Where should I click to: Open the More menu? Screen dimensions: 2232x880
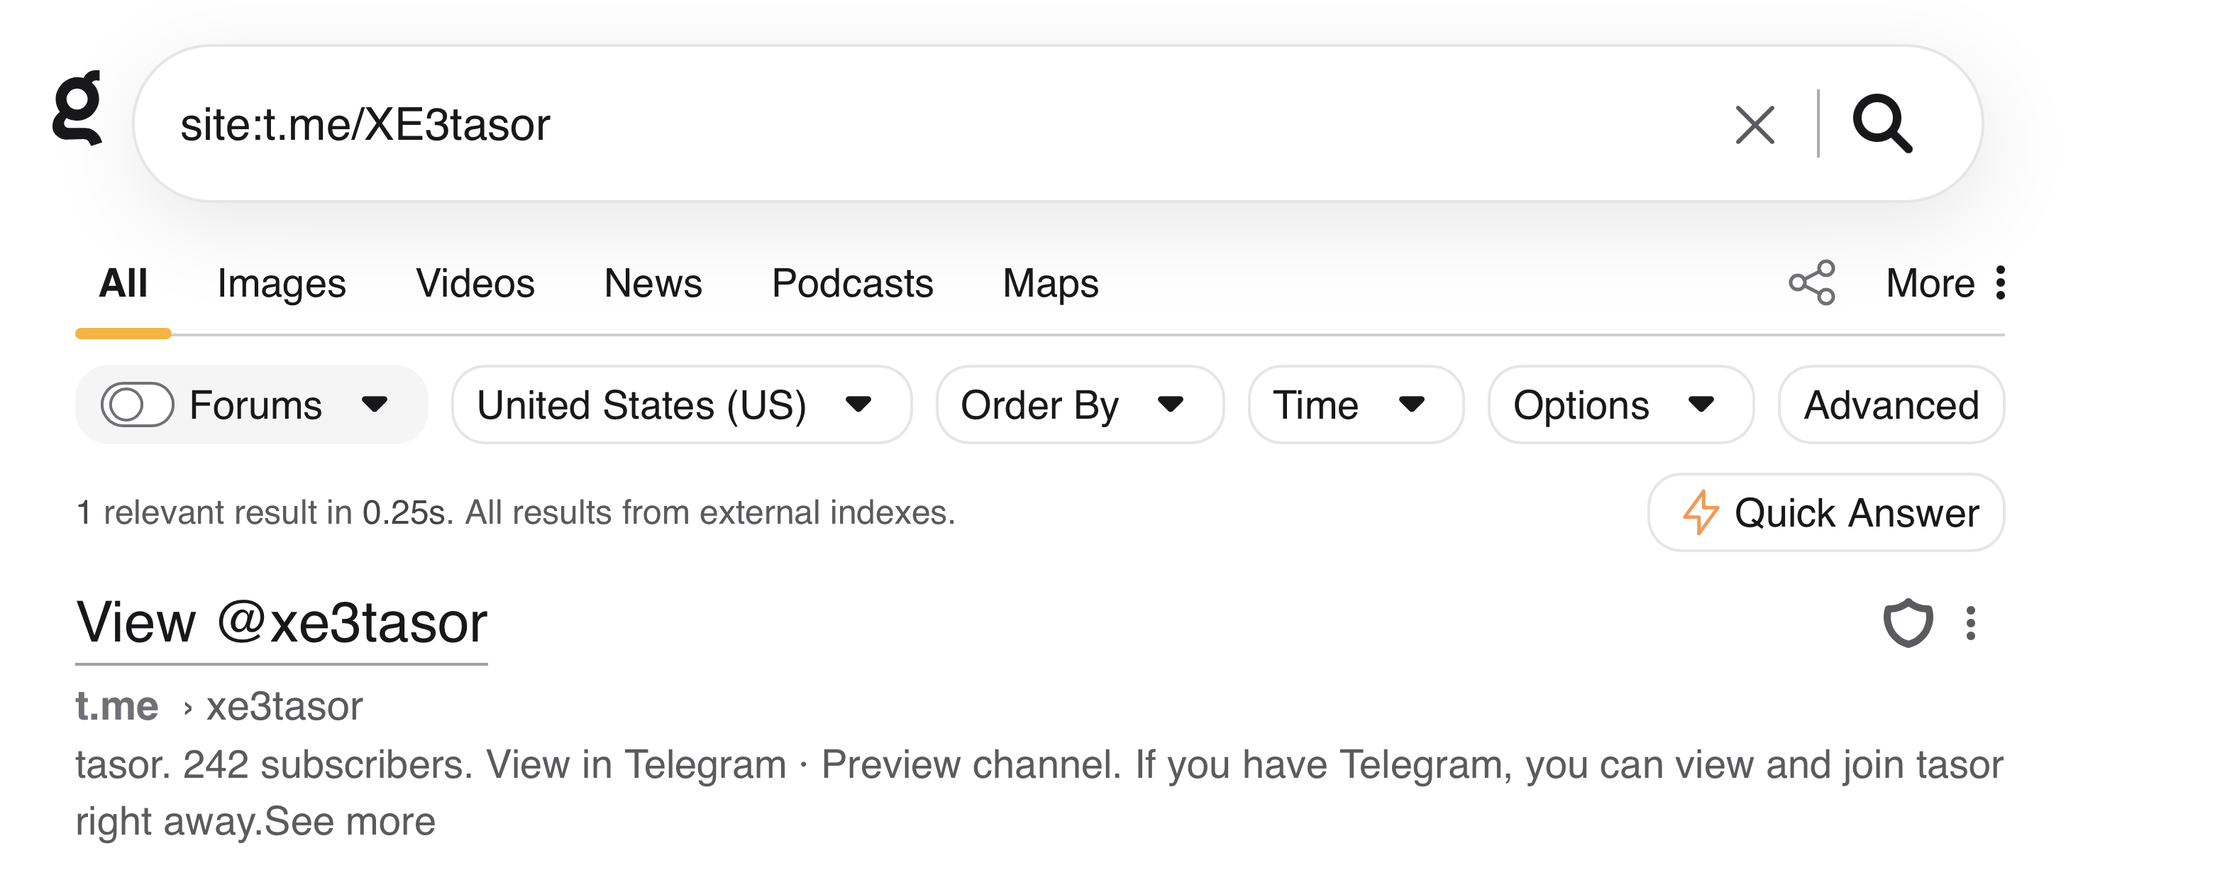[1946, 283]
